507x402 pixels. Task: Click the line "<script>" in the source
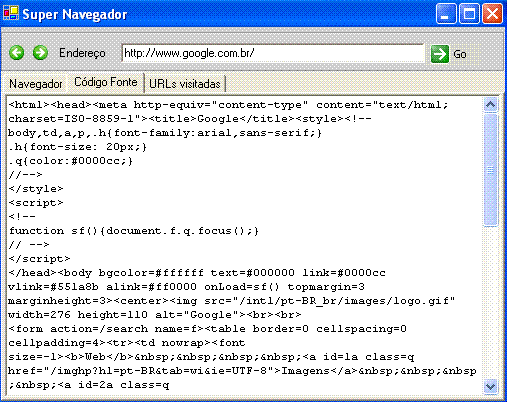(36, 203)
